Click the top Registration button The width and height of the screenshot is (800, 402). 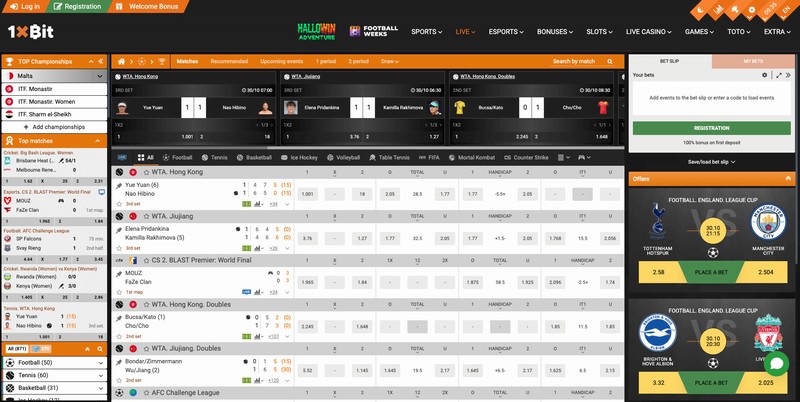(x=77, y=7)
